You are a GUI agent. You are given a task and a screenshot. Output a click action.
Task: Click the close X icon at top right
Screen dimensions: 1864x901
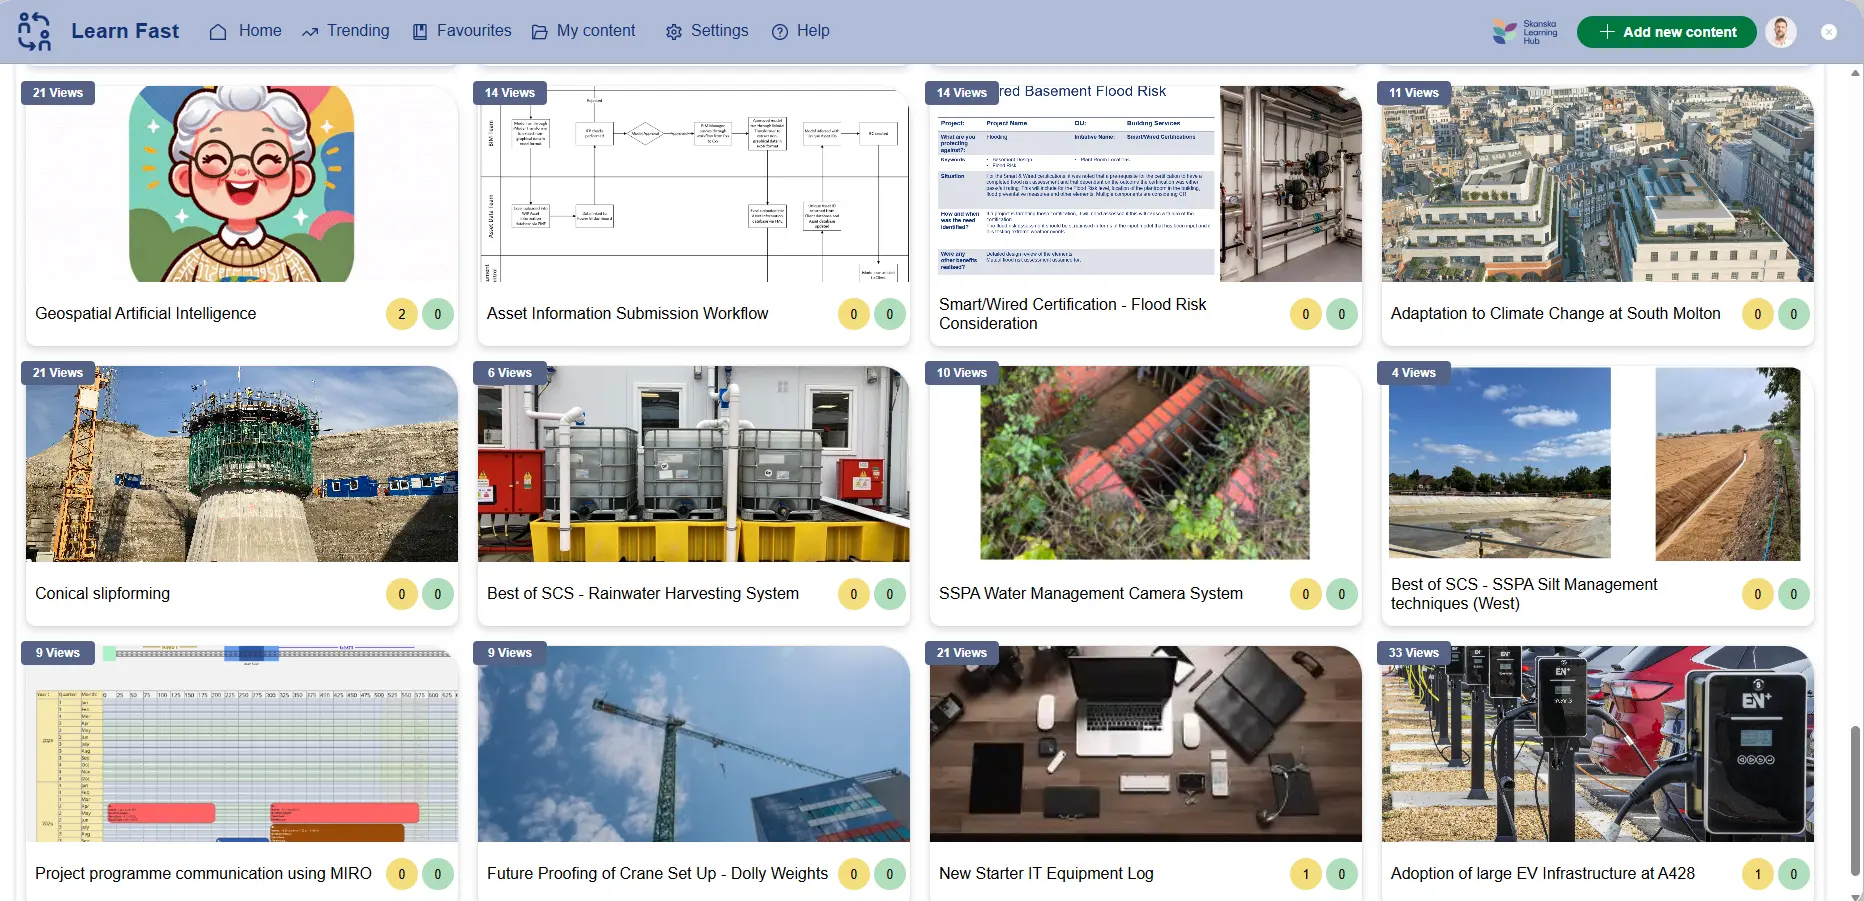(1829, 32)
